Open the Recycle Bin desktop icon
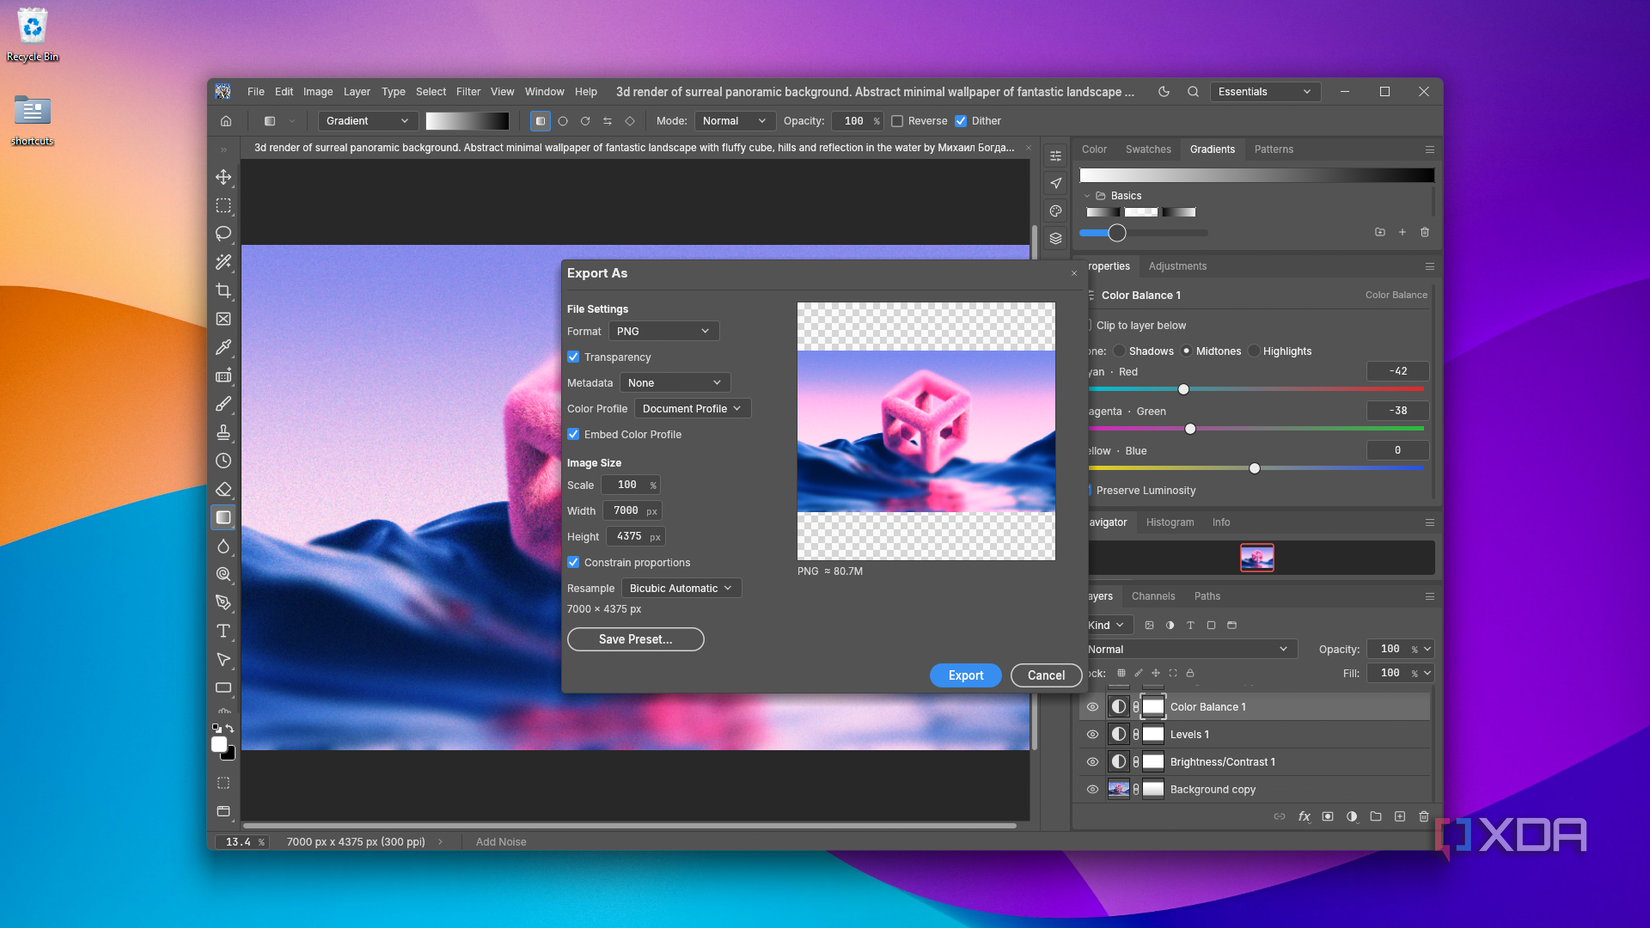The image size is (1650, 928). point(32,35)
